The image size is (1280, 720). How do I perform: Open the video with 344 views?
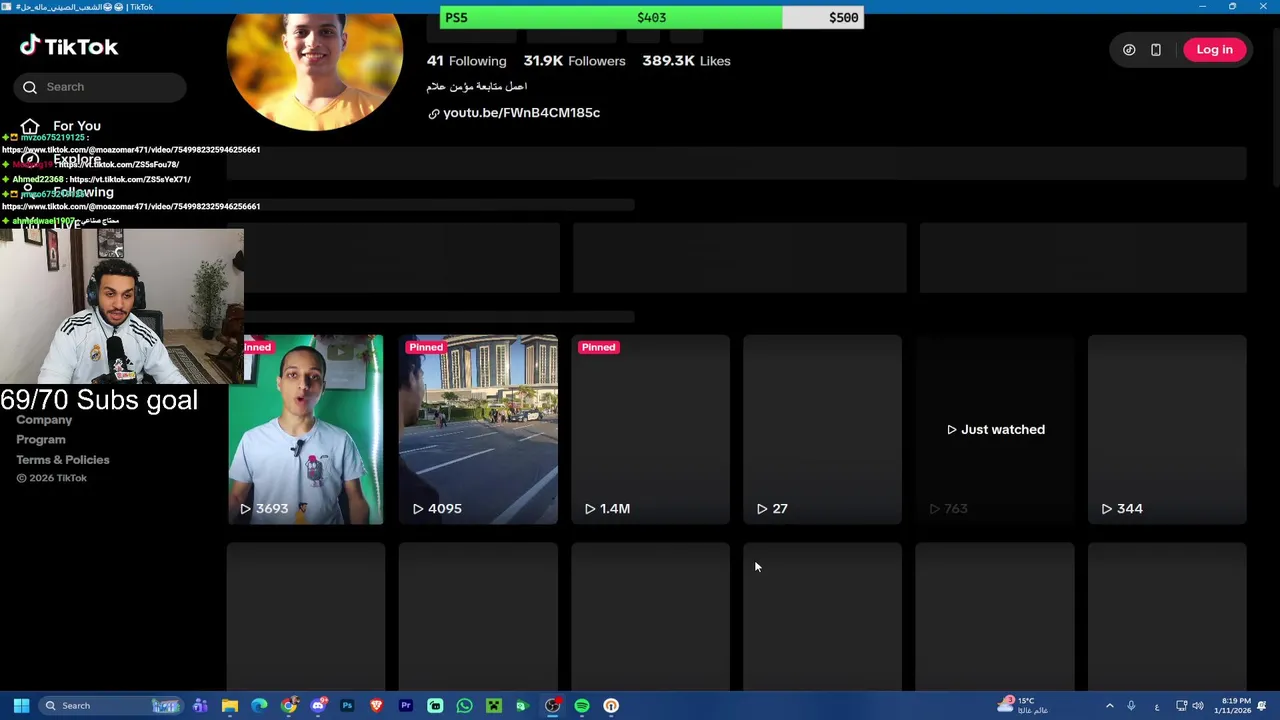click(x=1167, y=429)
